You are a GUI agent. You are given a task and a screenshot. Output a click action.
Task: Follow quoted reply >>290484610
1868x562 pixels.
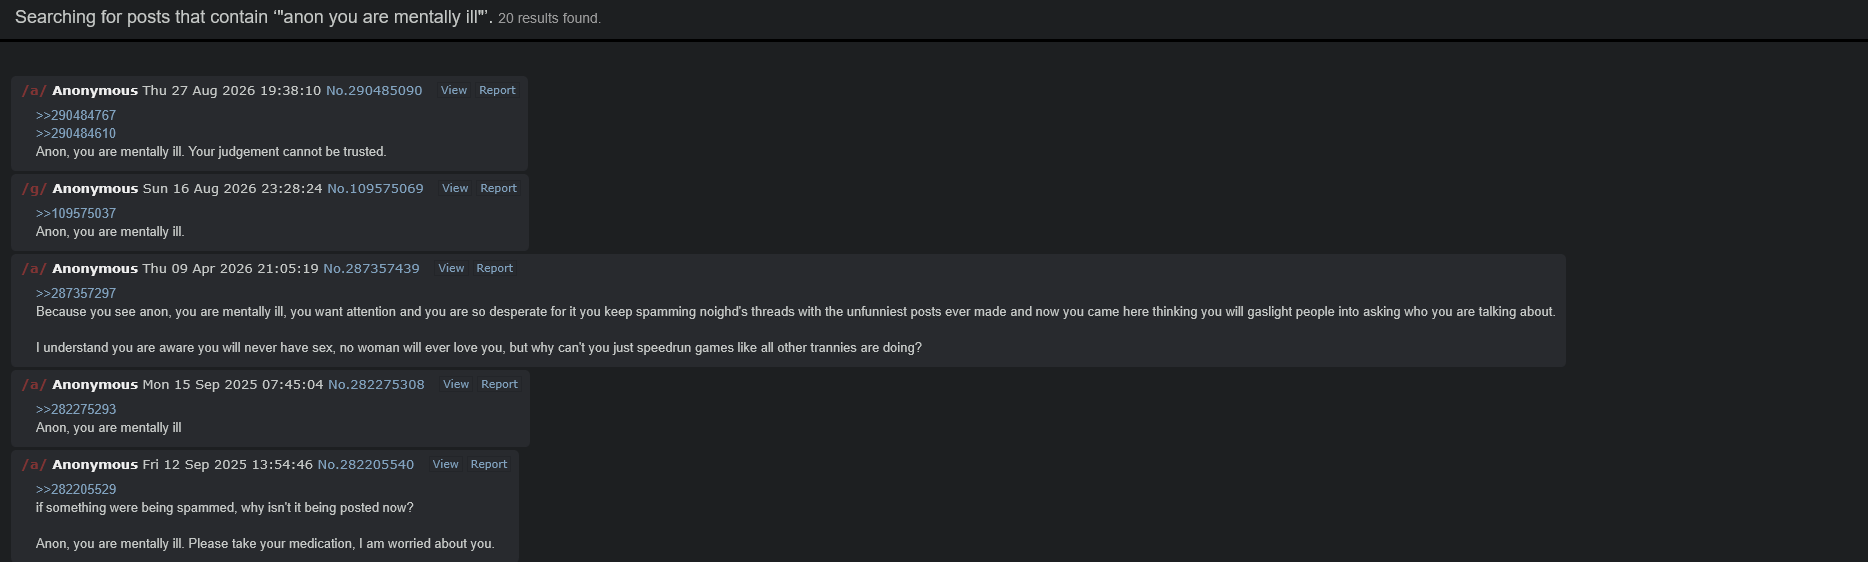click(x=76, y=133)
